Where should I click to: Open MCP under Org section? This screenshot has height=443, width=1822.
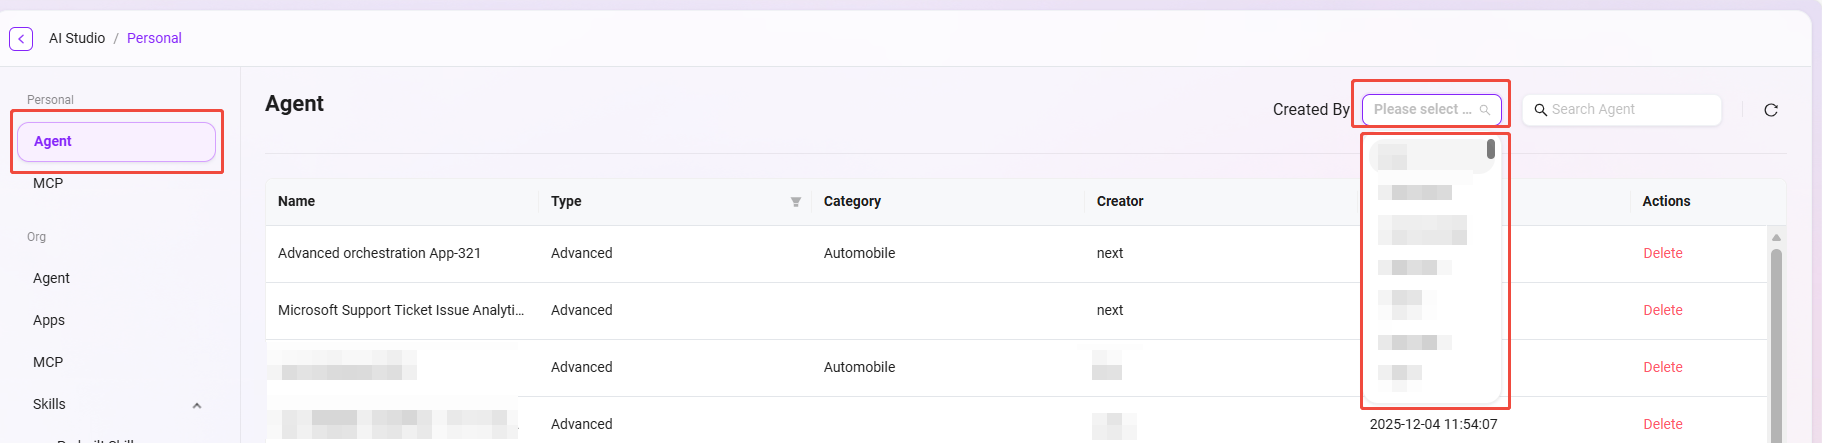(48, 362)
